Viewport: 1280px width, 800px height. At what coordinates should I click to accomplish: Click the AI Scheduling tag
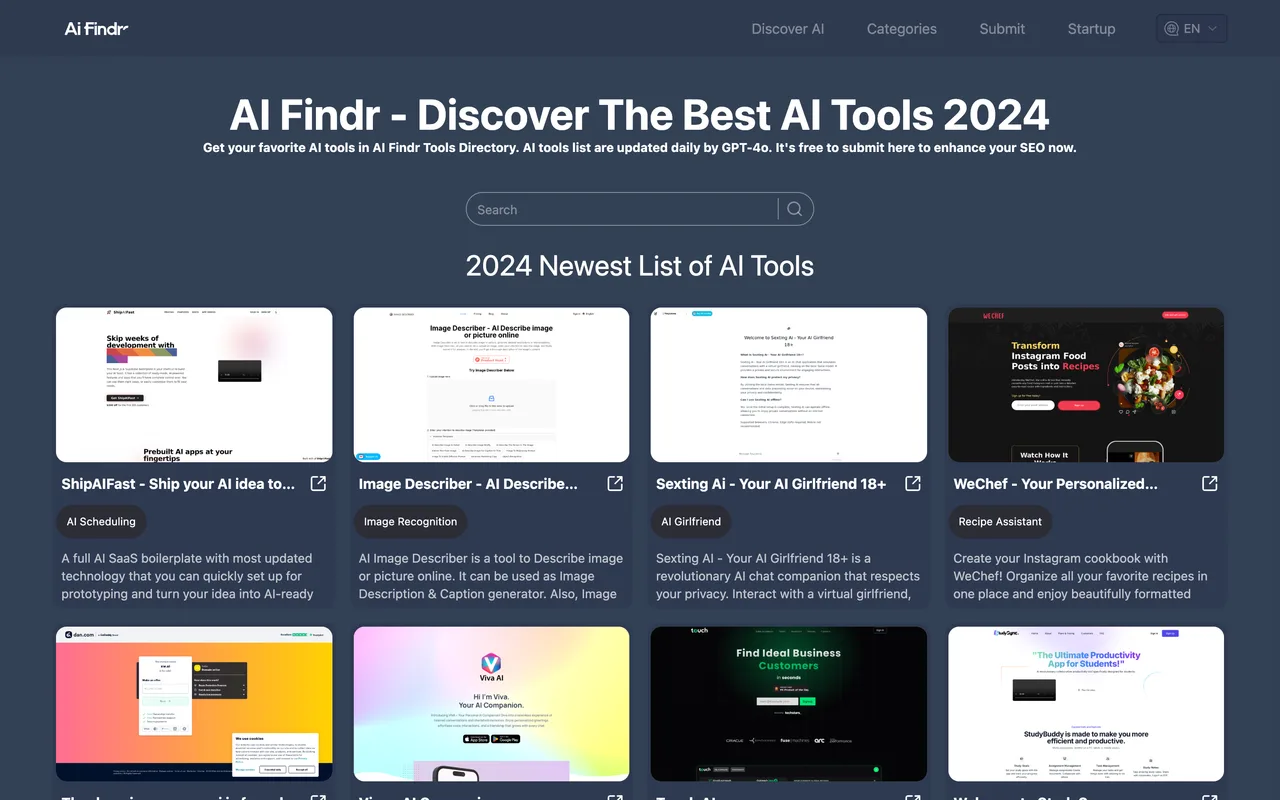pyautogui.click(x=101, y=522)
